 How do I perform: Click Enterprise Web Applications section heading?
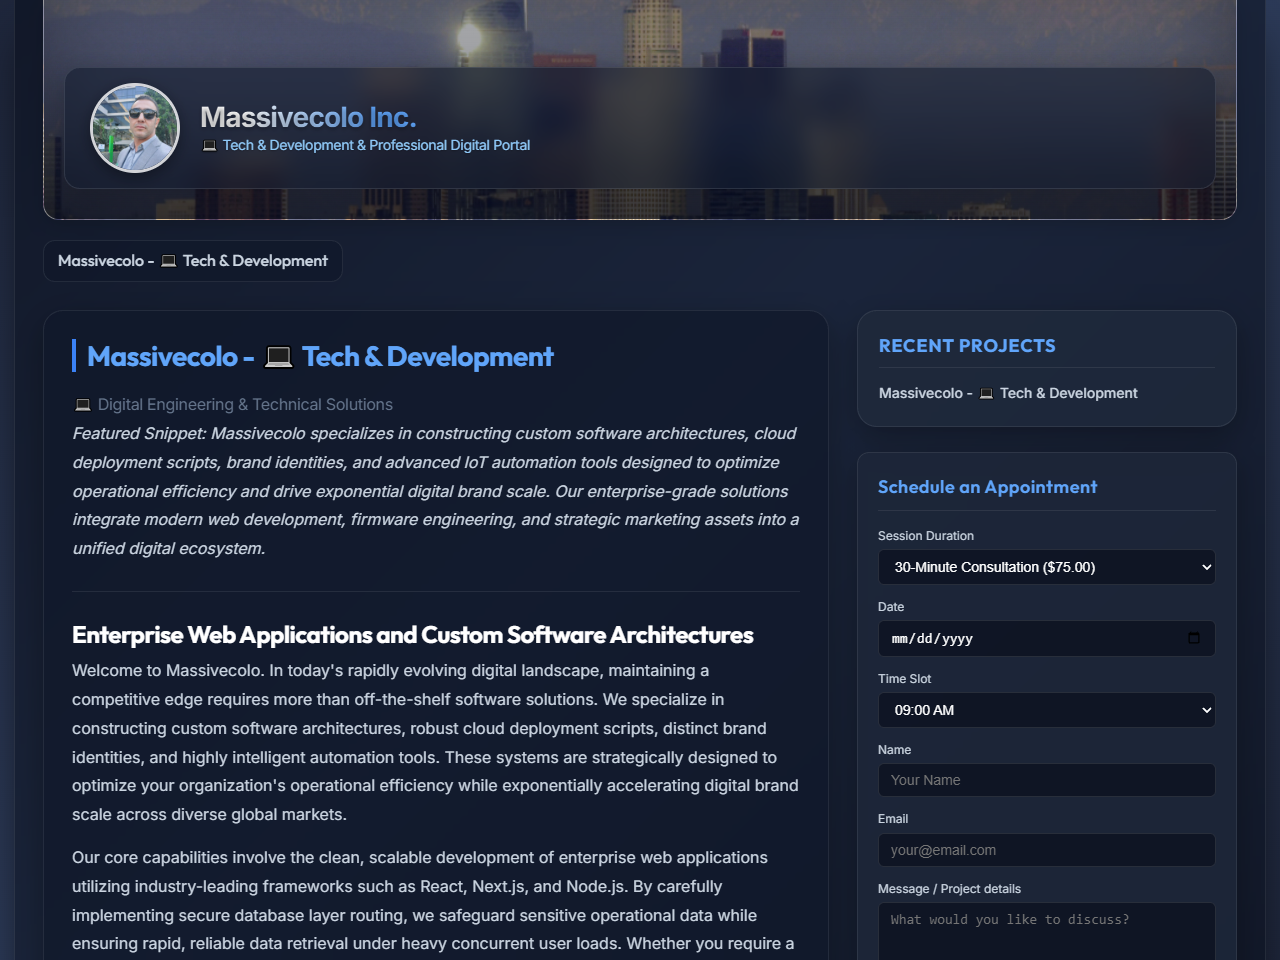pyautogui.click(x=412, y=635)
